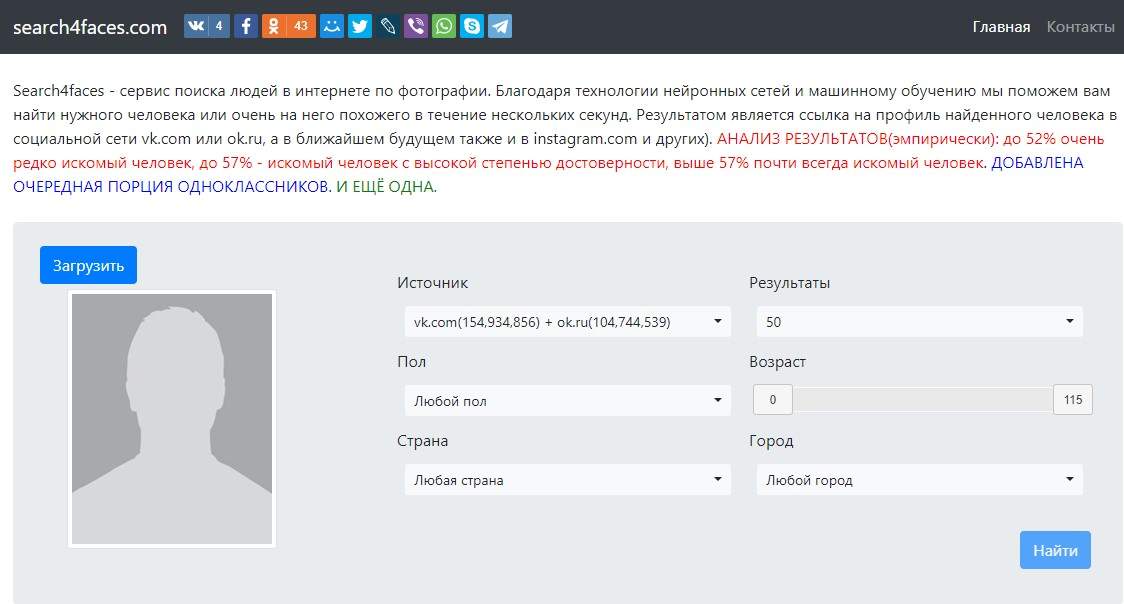Viewport: 1124px width, 604px height.
Task: Click the Возраст age range slider track
Action: (922, 400)
